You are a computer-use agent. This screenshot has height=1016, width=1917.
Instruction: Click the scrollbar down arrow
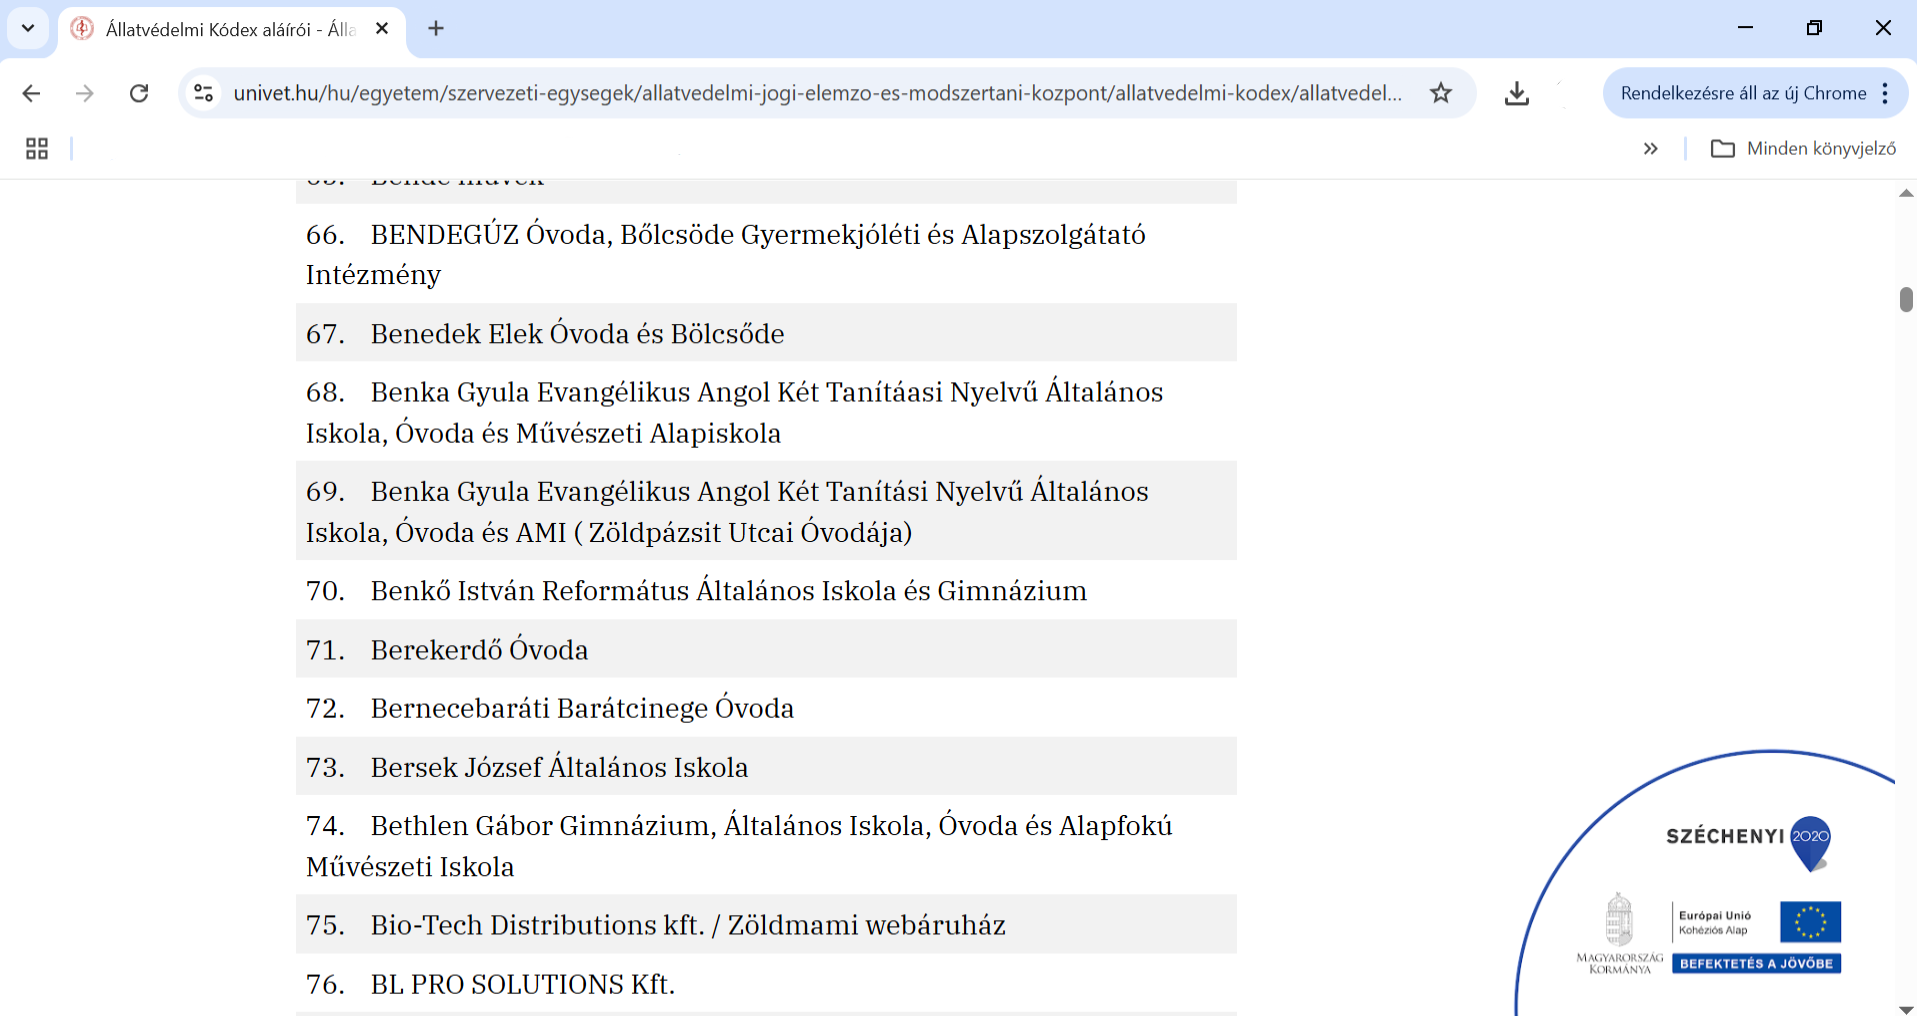coord(1906,1009)
